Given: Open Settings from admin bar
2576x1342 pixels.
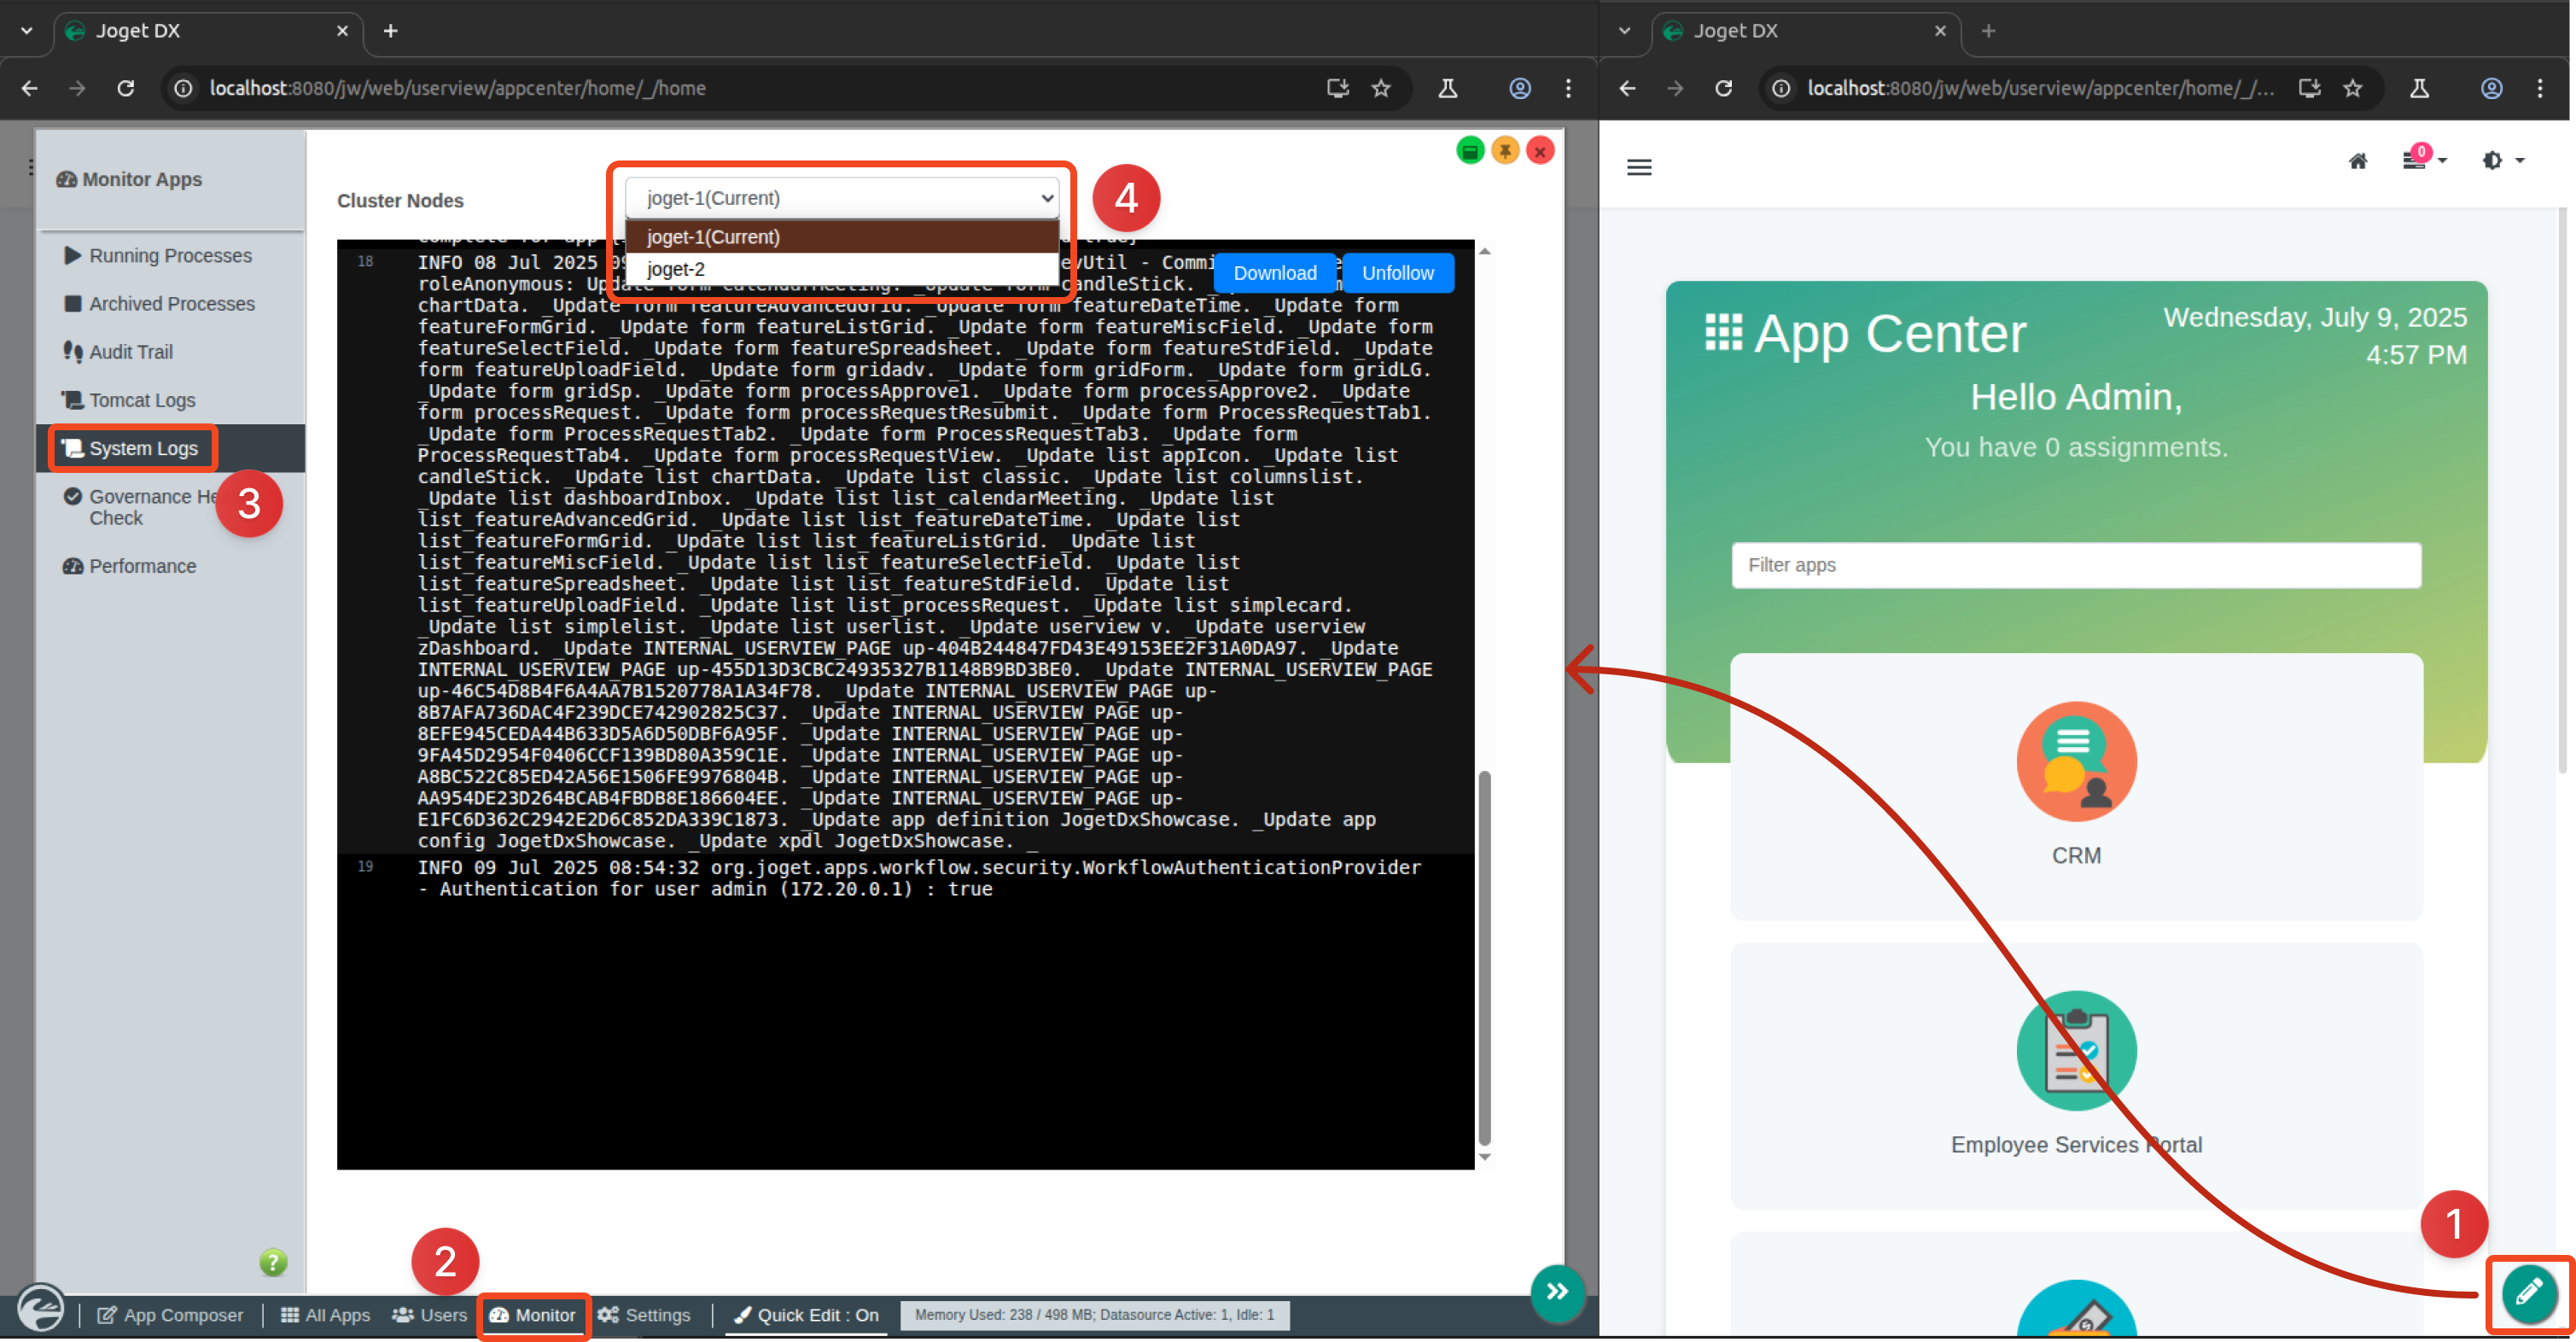Looking at the screenshot, I should (644, 1315).
